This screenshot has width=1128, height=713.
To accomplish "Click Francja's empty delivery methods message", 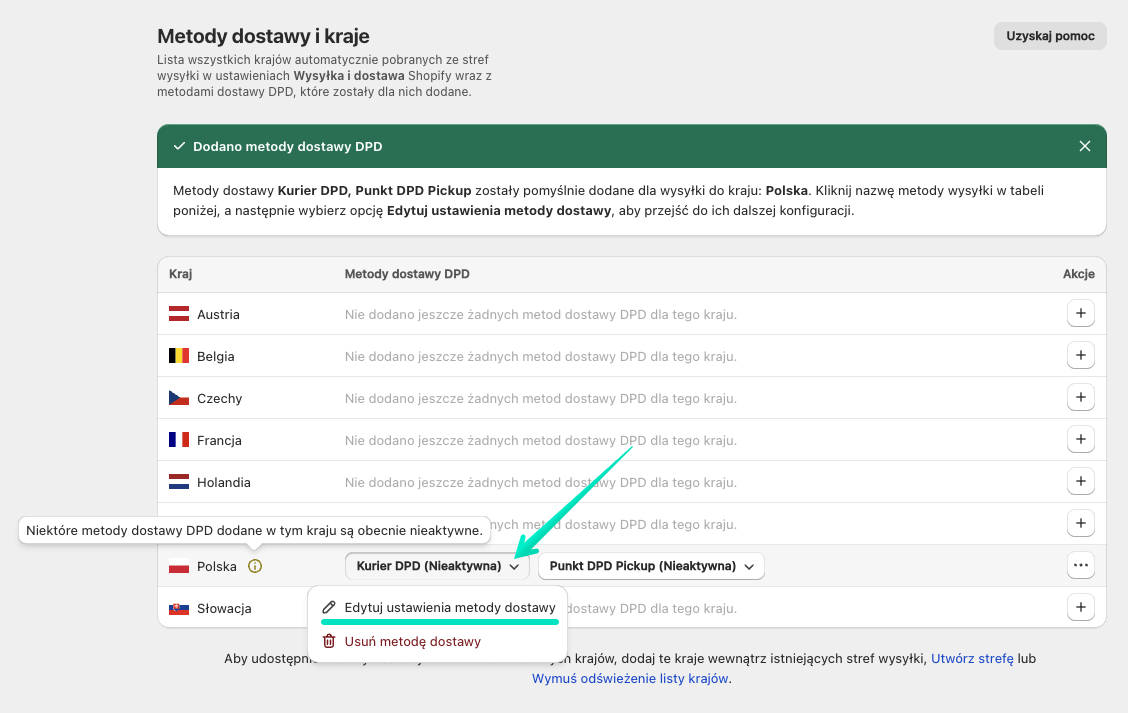I will pos(541,440).
